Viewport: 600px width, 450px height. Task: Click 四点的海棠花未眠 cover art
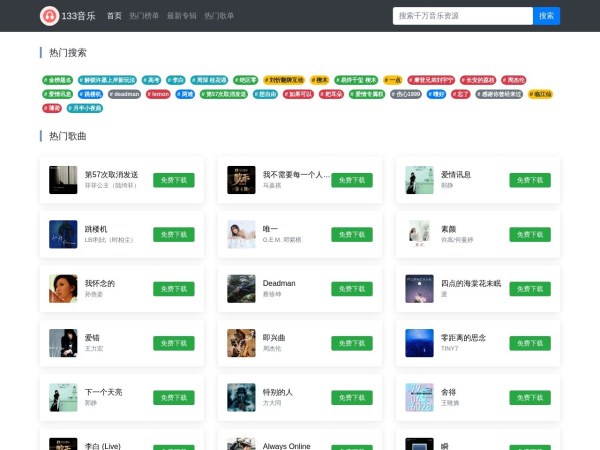point(419,289)
